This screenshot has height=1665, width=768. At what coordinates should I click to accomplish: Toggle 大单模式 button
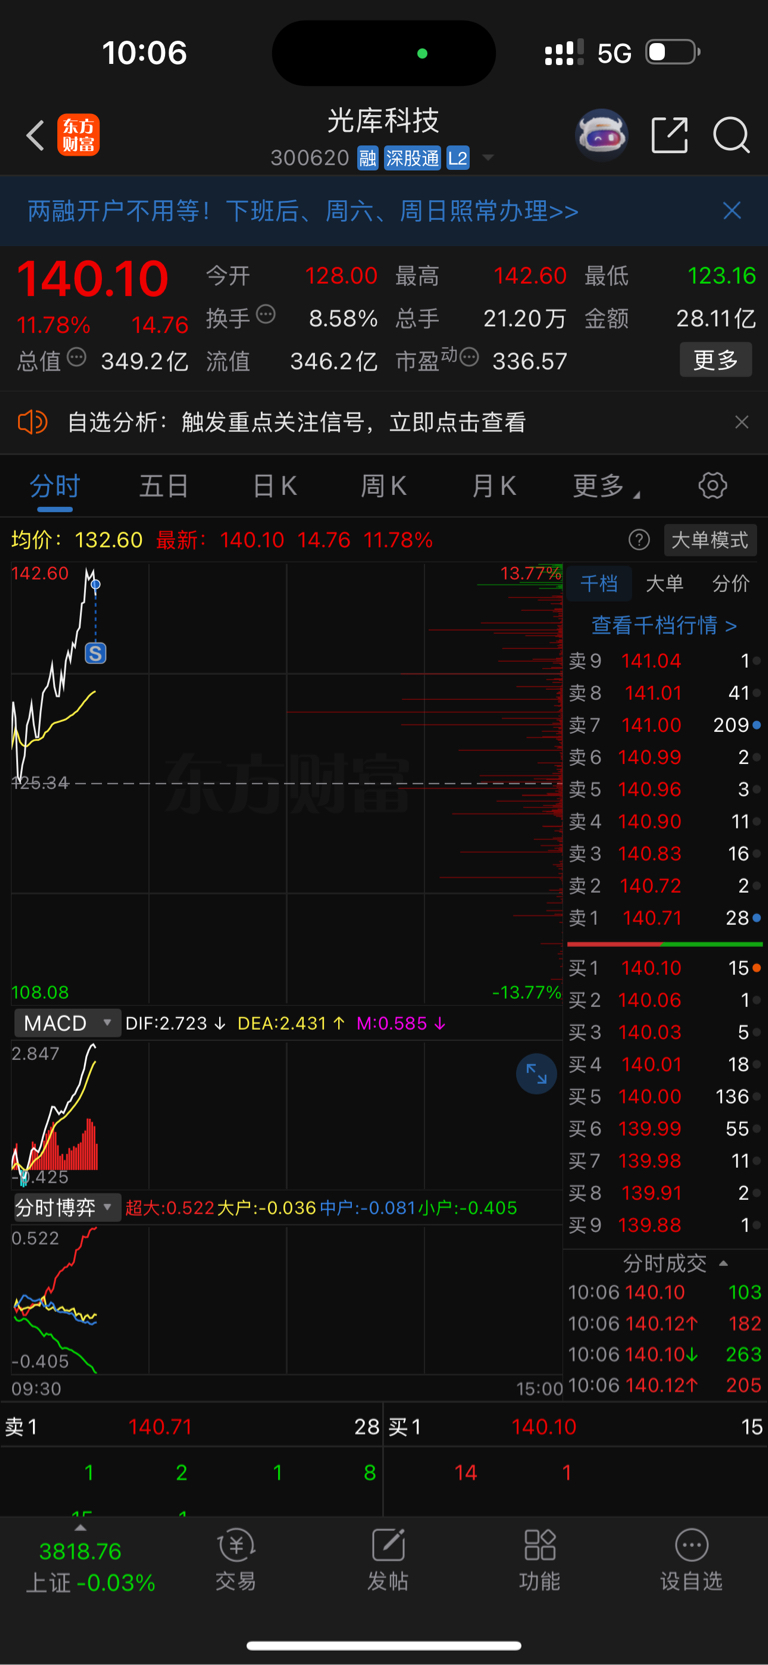tap(709, 540)
